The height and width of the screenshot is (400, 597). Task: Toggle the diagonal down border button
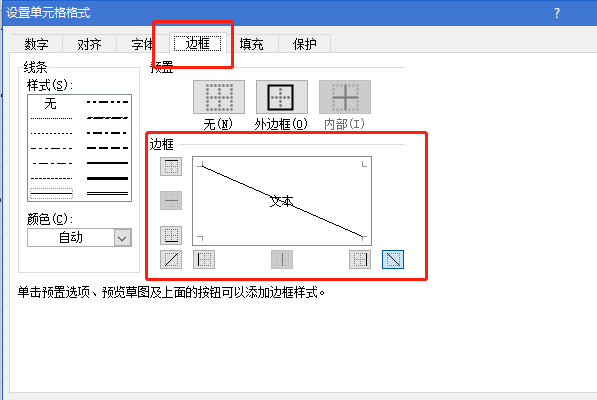[x=393, y=260]
